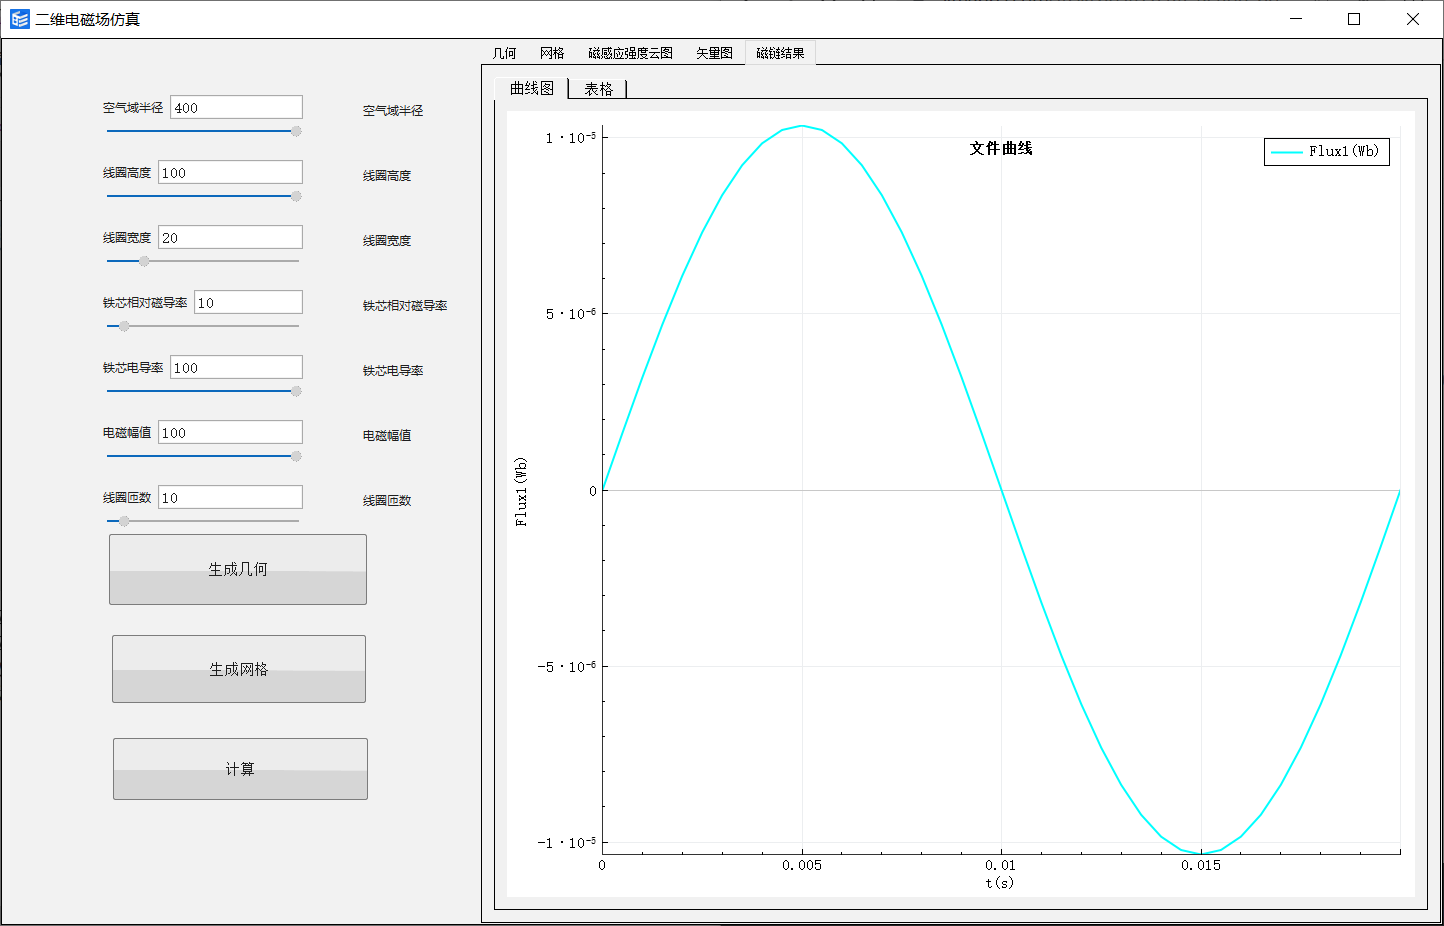Click the right-side 铁芯电导率 description label

pos(393,371)
